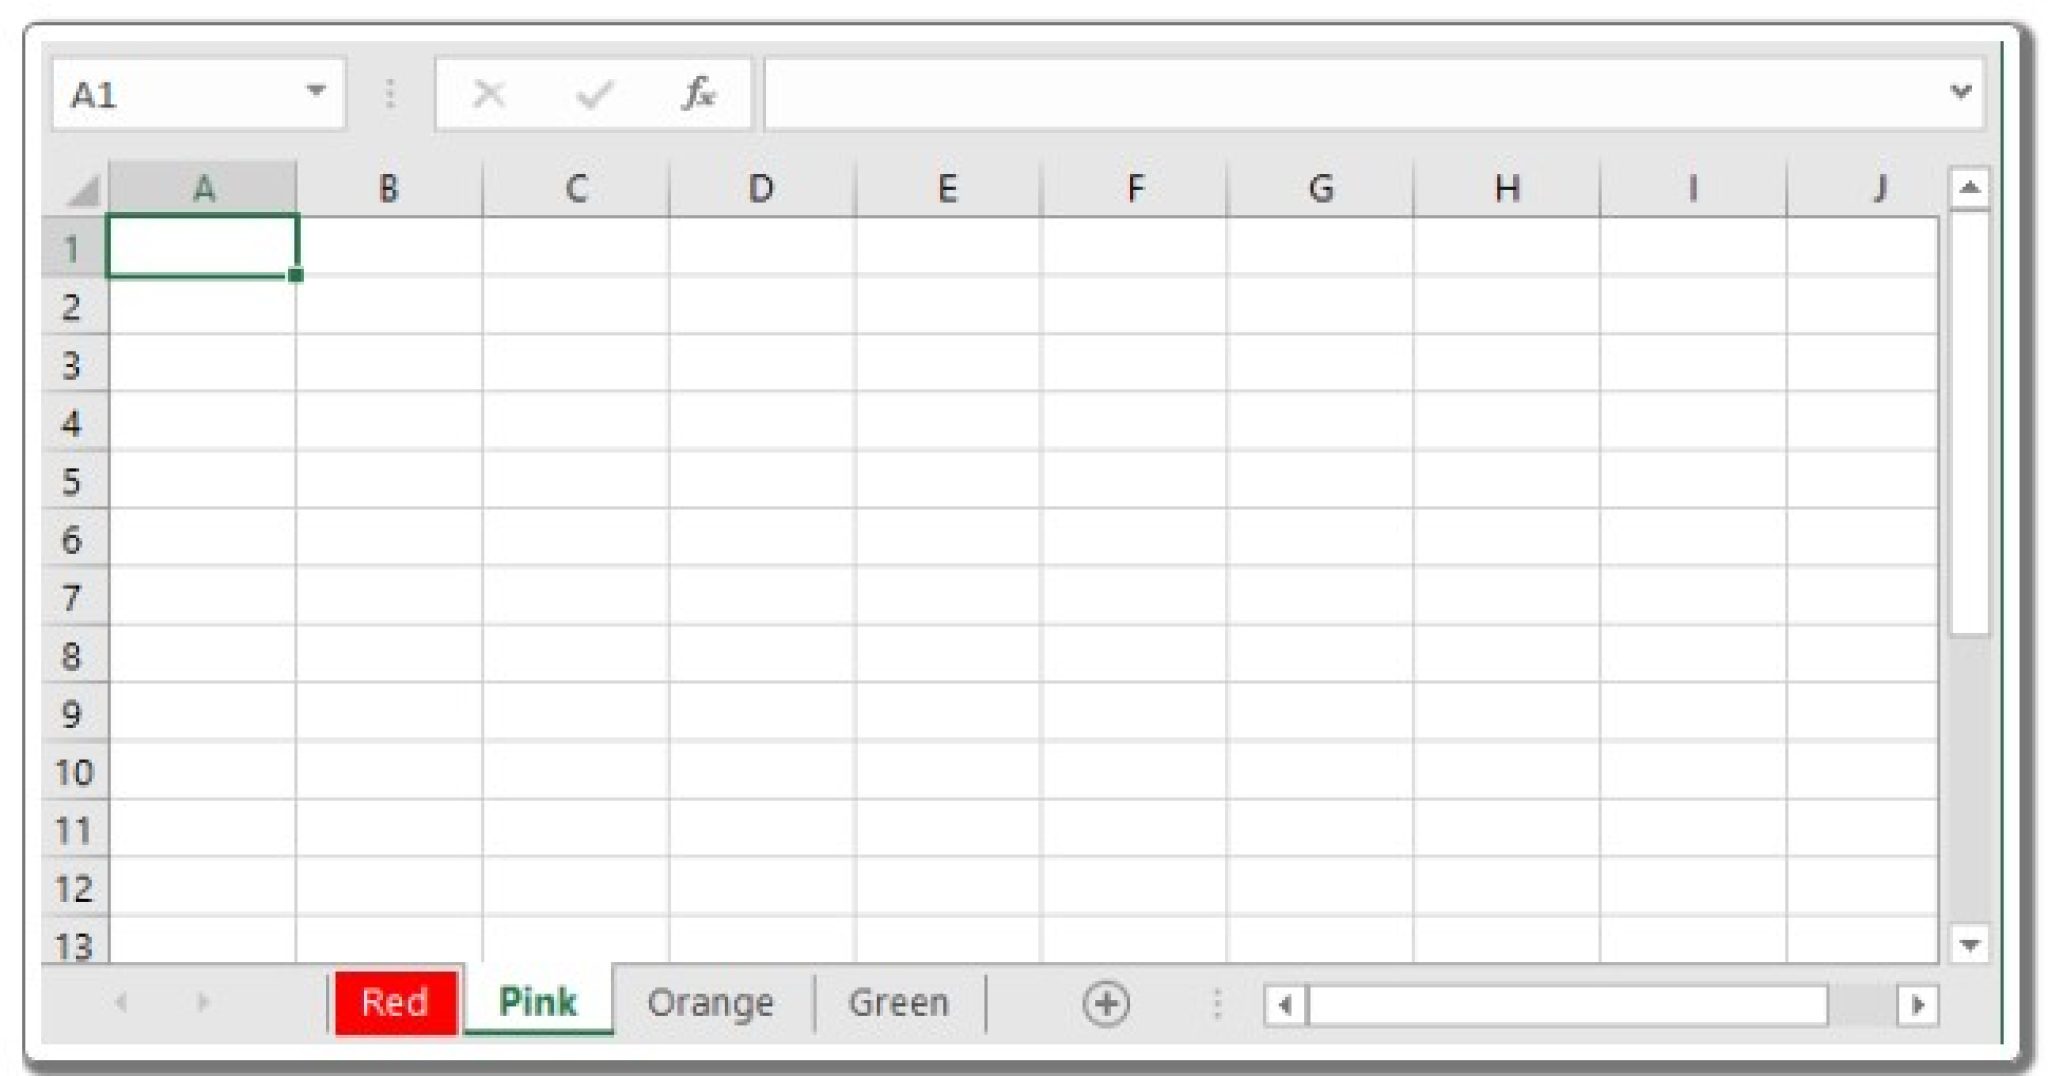Click the Insert Function fx icon

pyautogui.click(x=701, y=93)
